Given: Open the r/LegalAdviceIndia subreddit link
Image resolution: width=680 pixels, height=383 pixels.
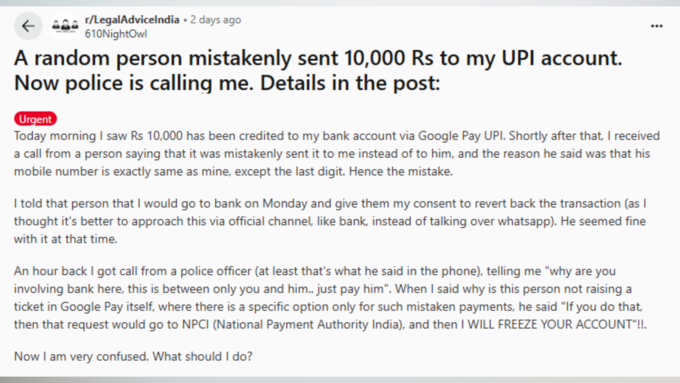Looking at the screenshot, I should click(132, 20).
